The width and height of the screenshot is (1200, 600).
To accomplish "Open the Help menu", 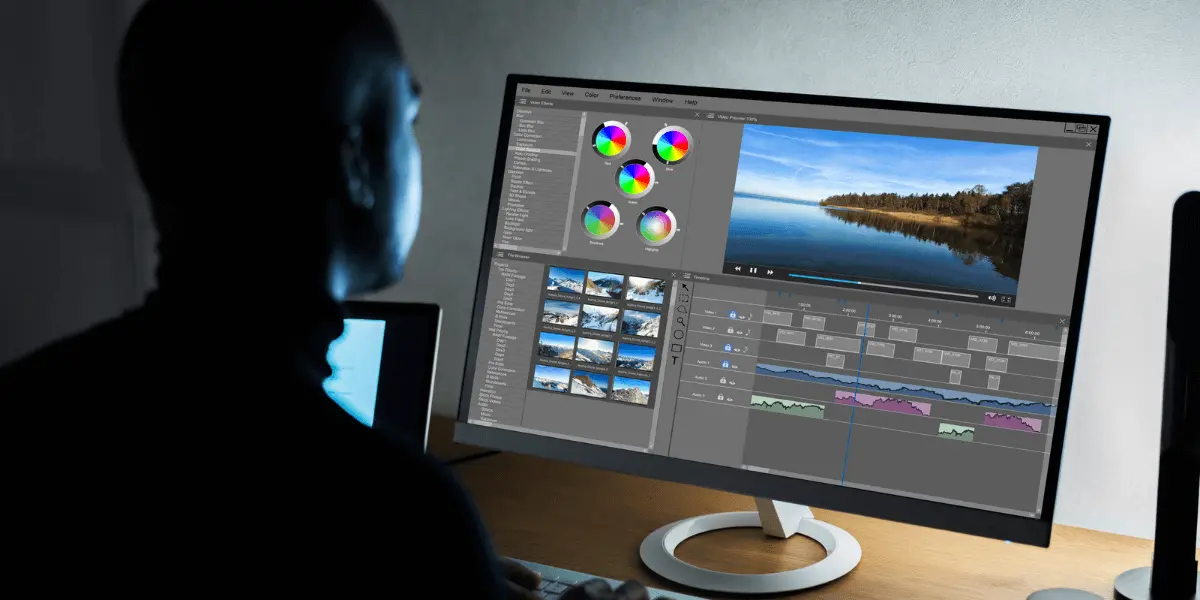I will (x=691, y=102).
